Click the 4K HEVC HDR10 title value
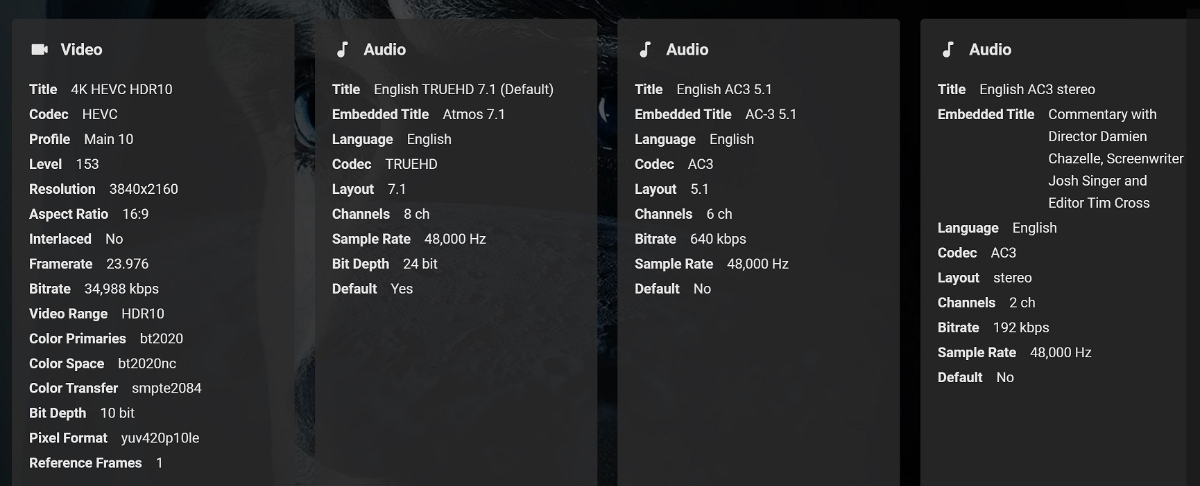The image size is (1200, 486). (122, 89)
